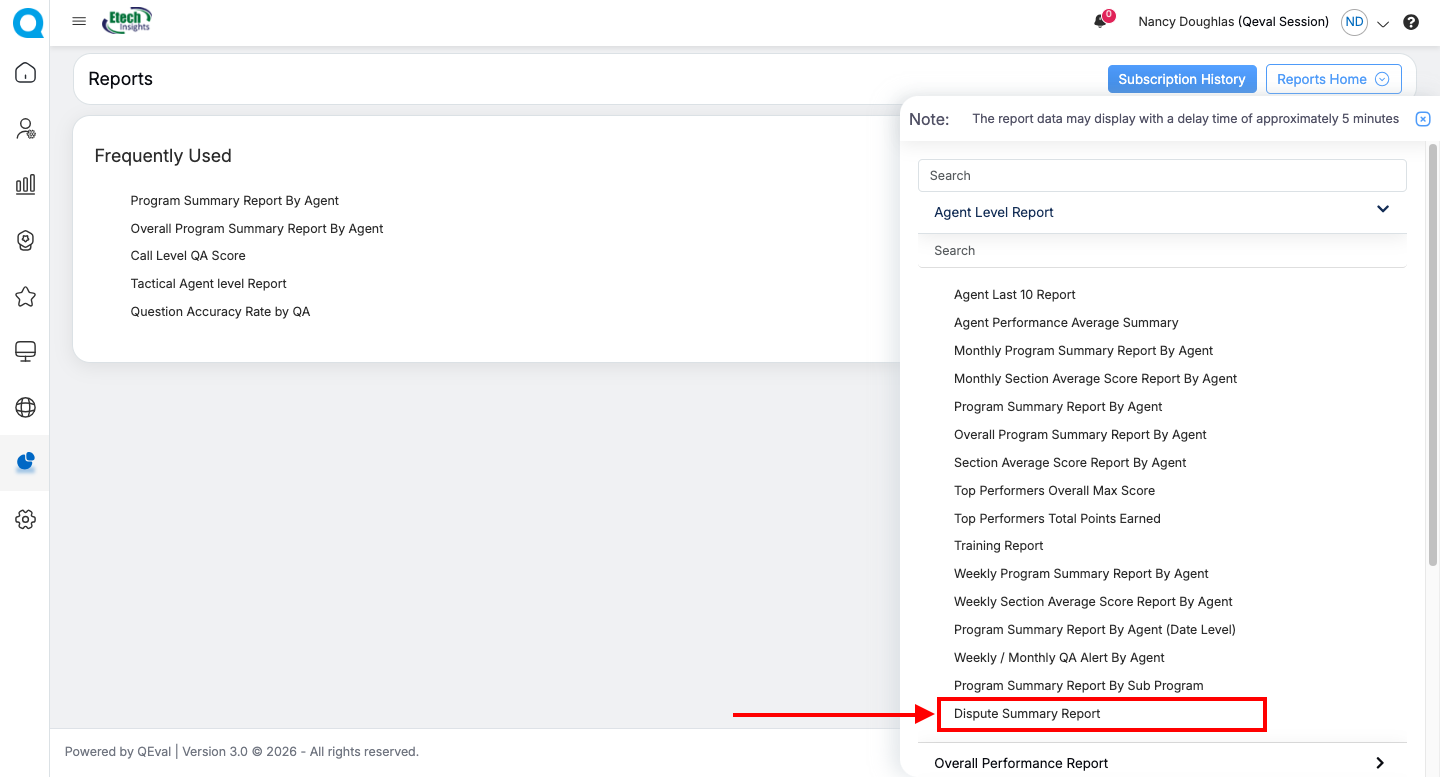Open Call Level QA Score link
This screenshot has width=1440, height=777.
tap(188, 256)
